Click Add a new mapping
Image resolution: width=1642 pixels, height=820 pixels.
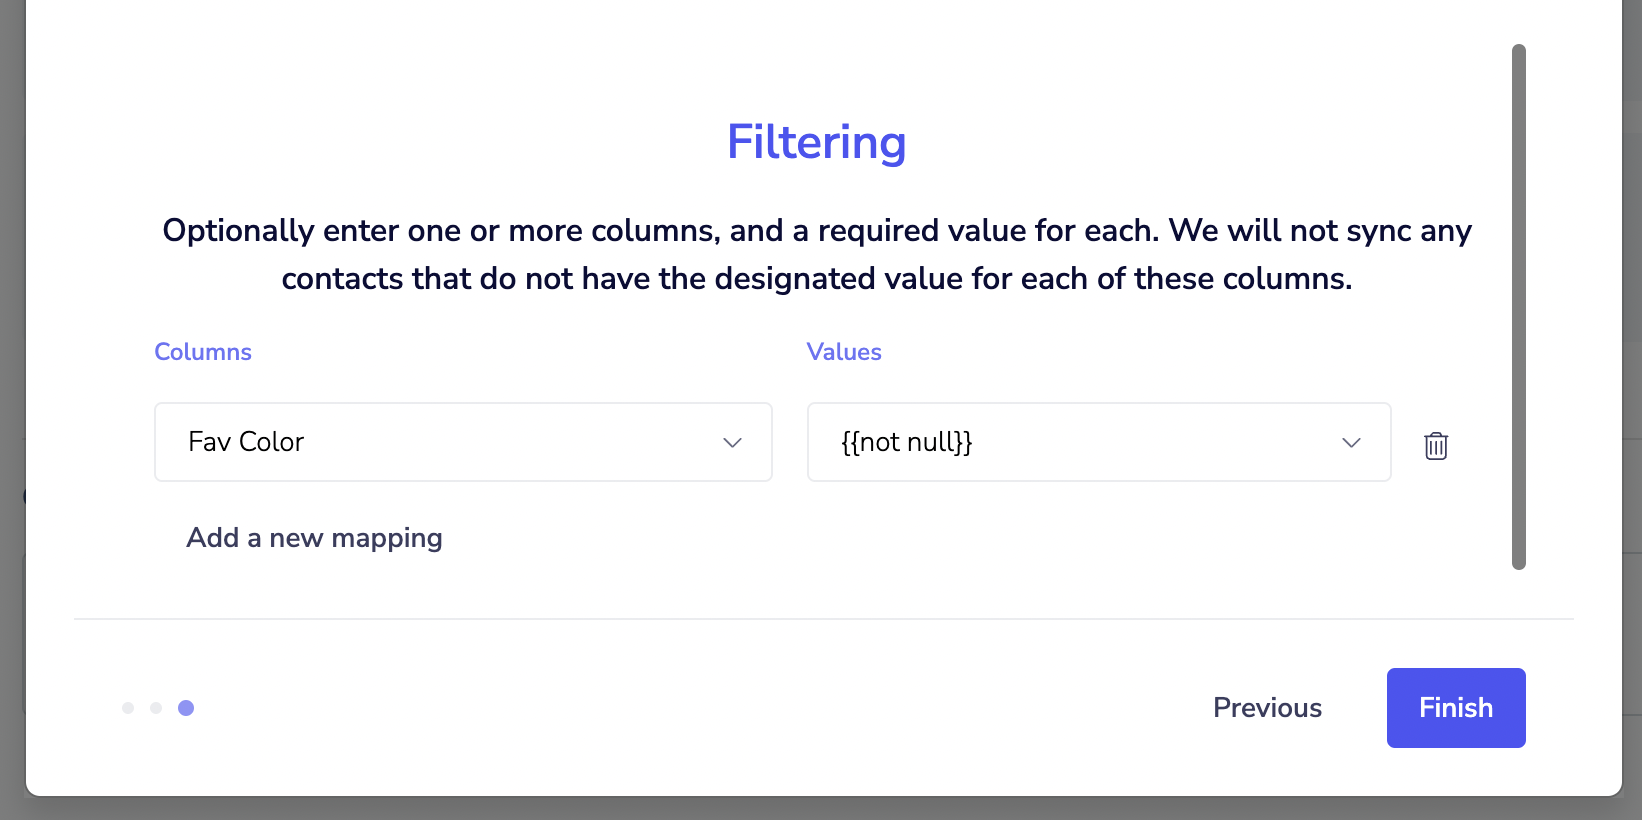pyautogui.click(x=314, y=538)
